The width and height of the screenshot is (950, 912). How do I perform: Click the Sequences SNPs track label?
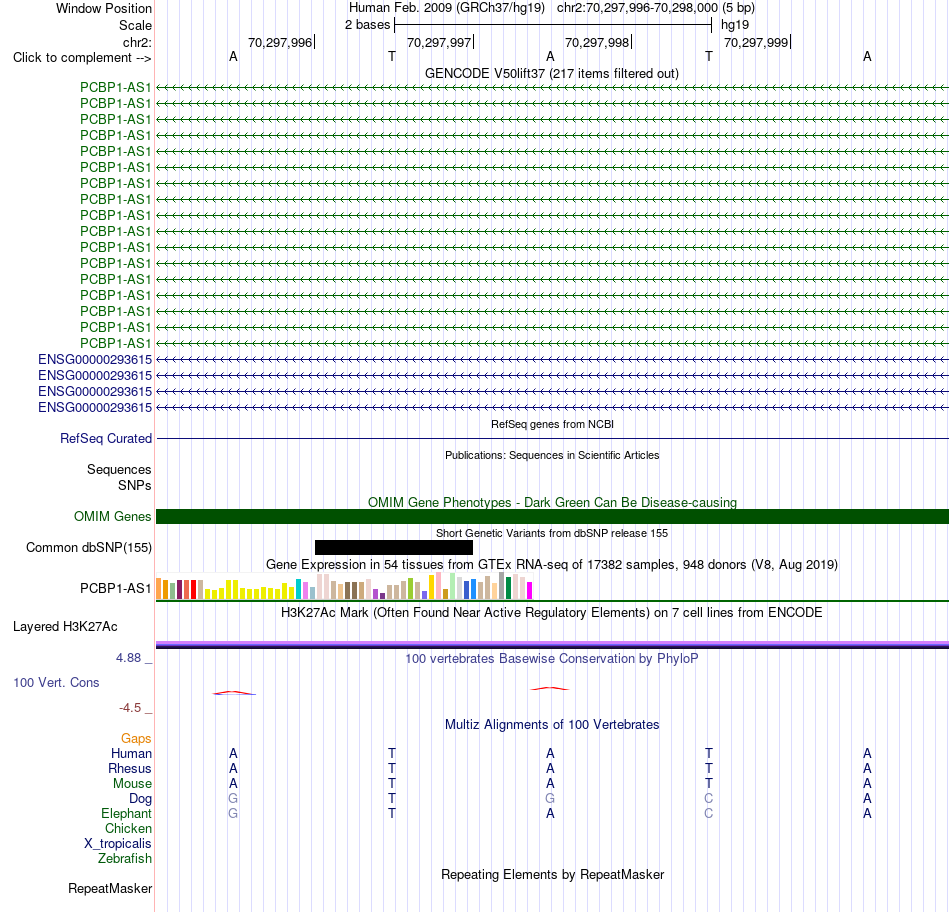point(119,478)
